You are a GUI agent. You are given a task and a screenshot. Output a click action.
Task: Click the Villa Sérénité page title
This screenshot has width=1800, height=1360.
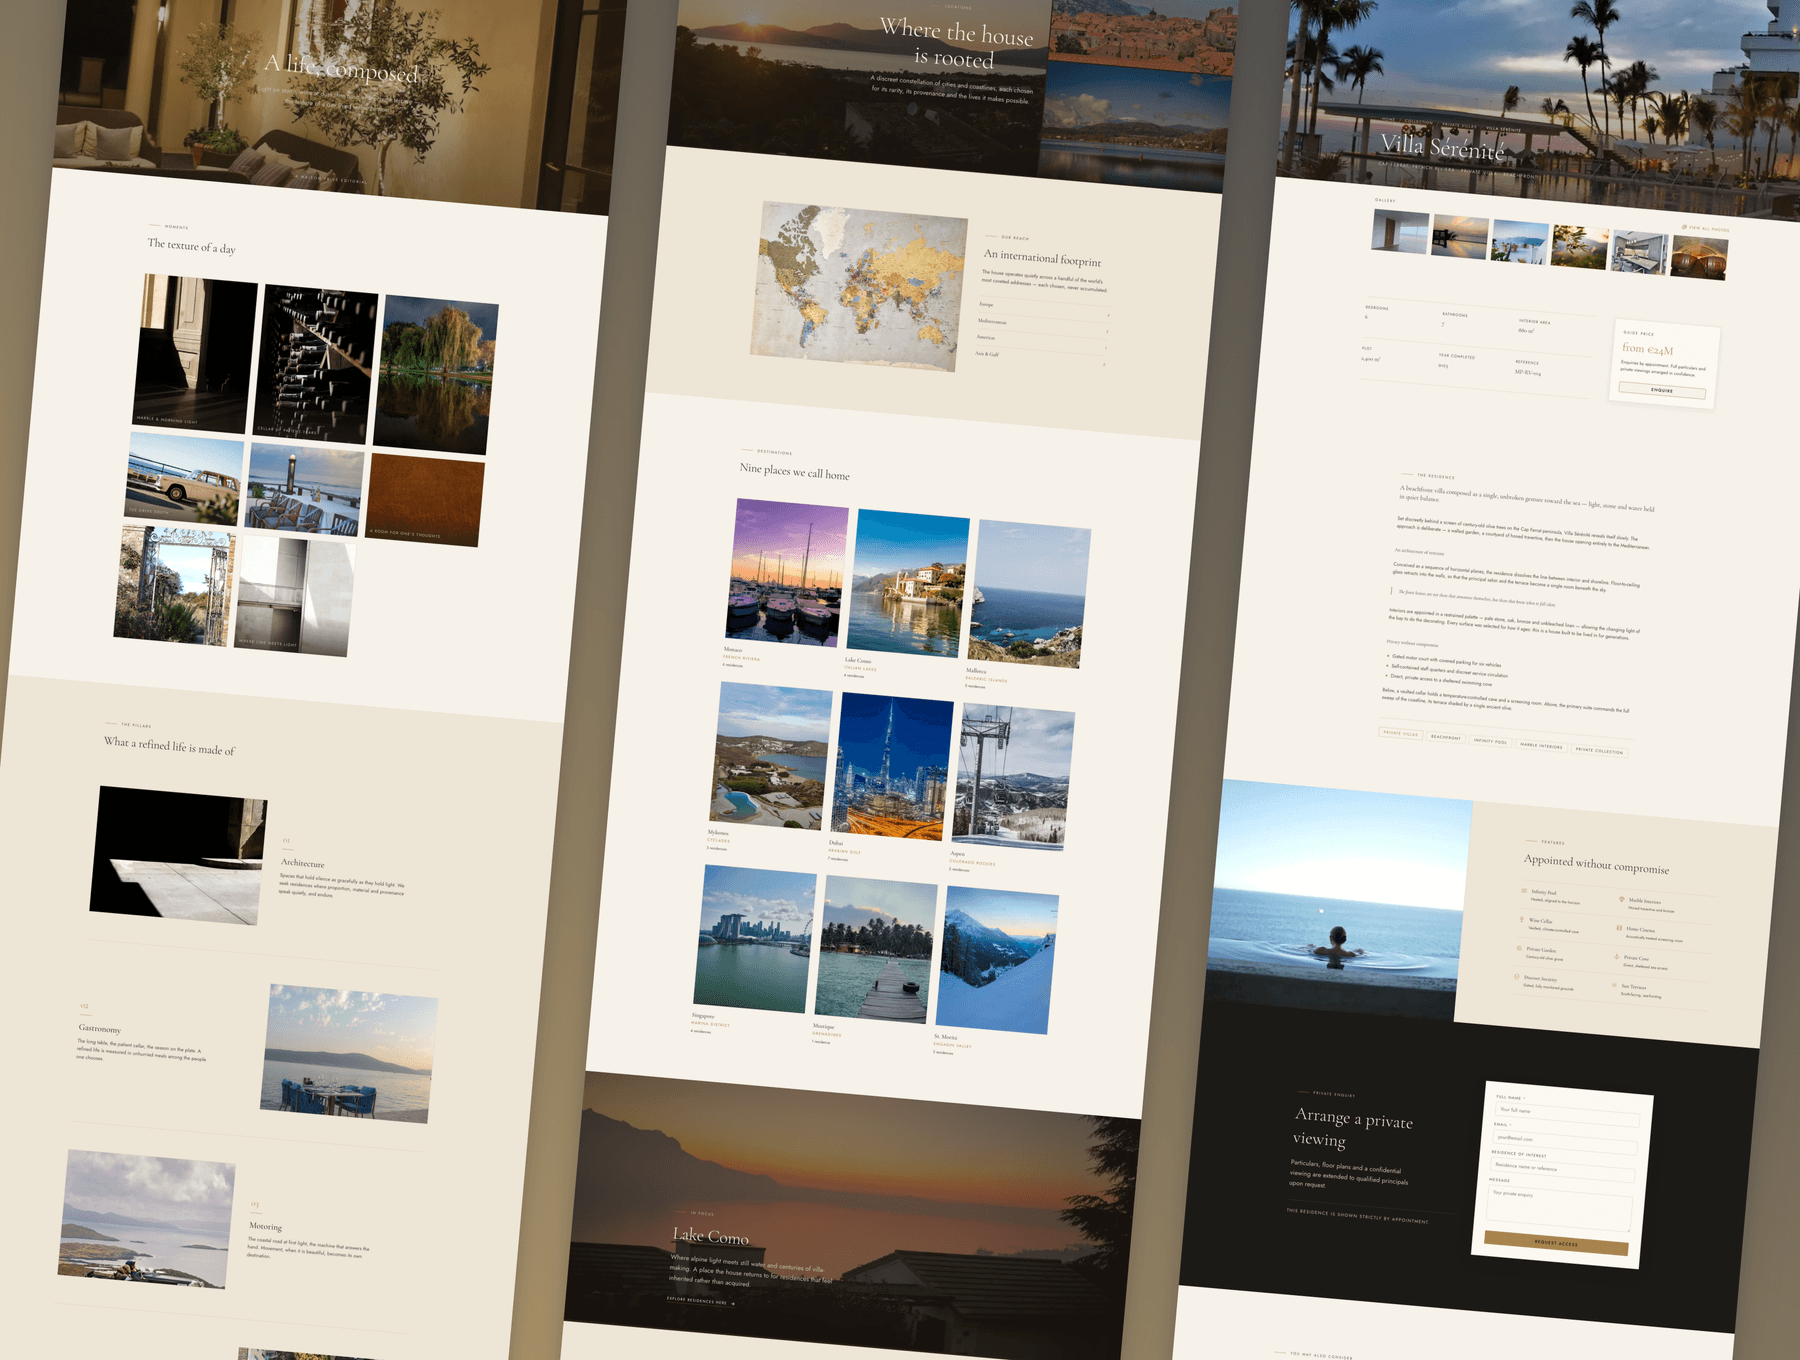1442,147
